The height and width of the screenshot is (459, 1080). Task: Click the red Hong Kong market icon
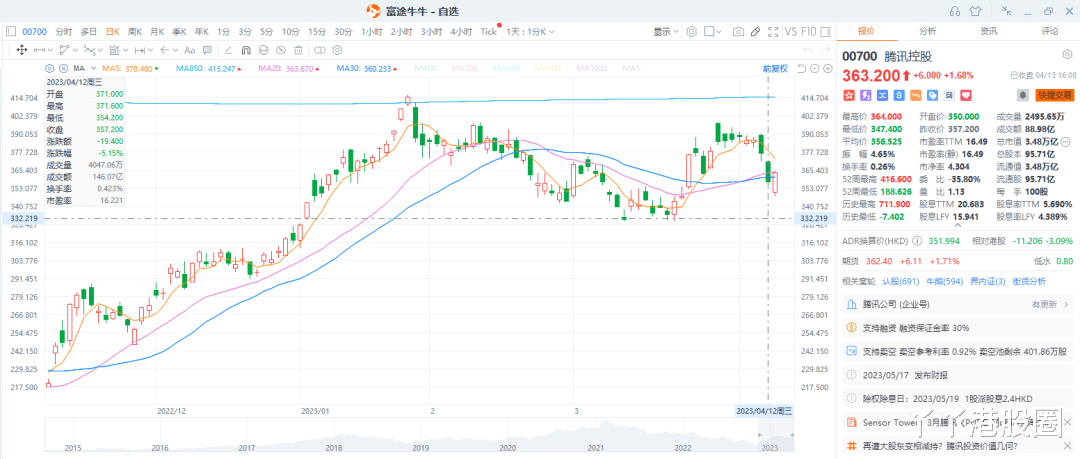pos(848,95)
